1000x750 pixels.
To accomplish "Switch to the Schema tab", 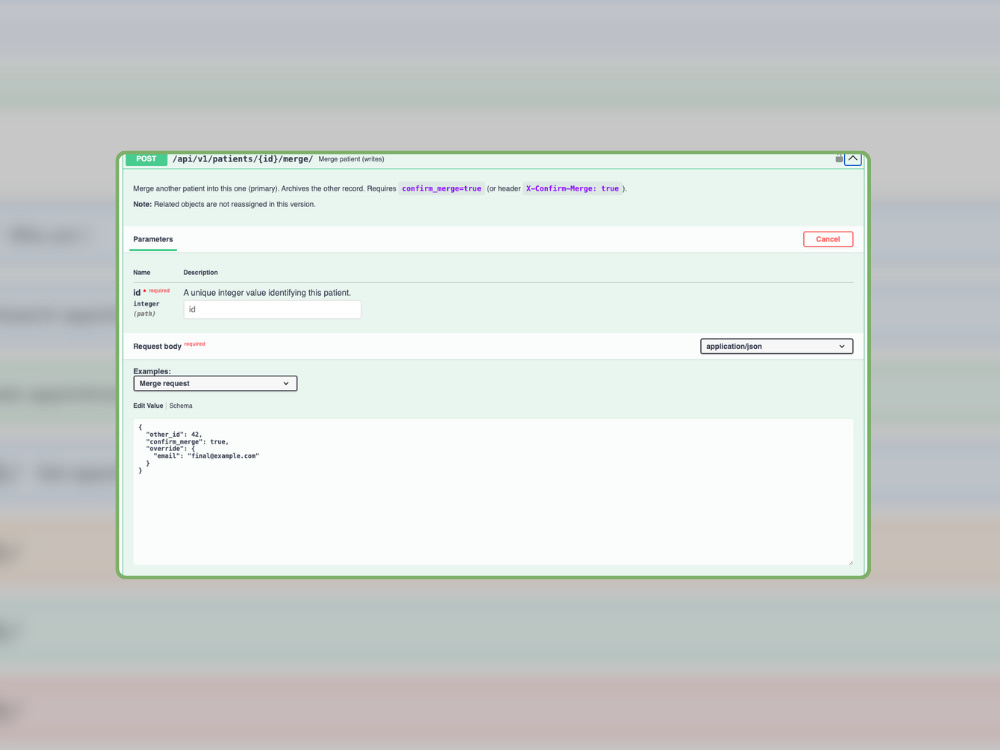I will 180,406.
